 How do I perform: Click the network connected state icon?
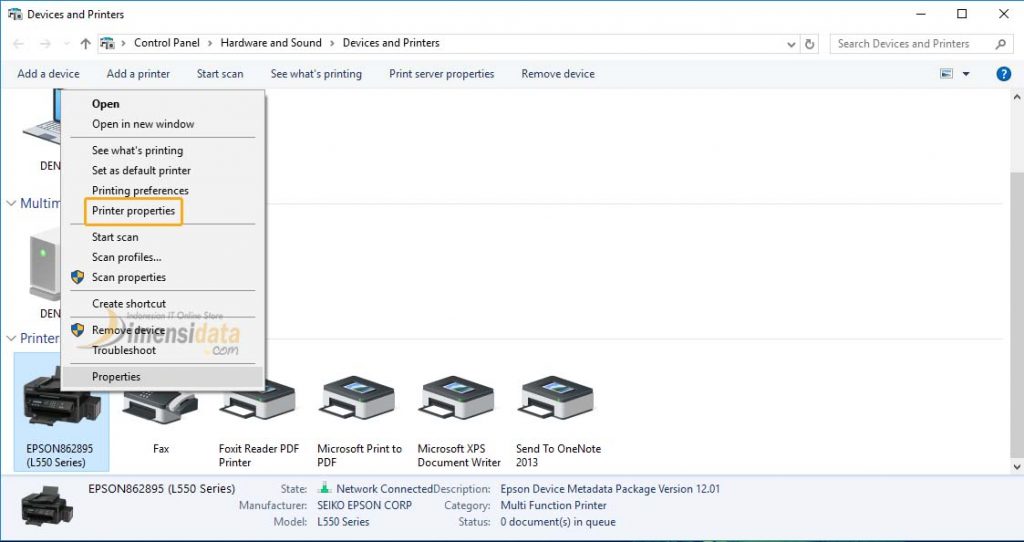tap(324, 488)
